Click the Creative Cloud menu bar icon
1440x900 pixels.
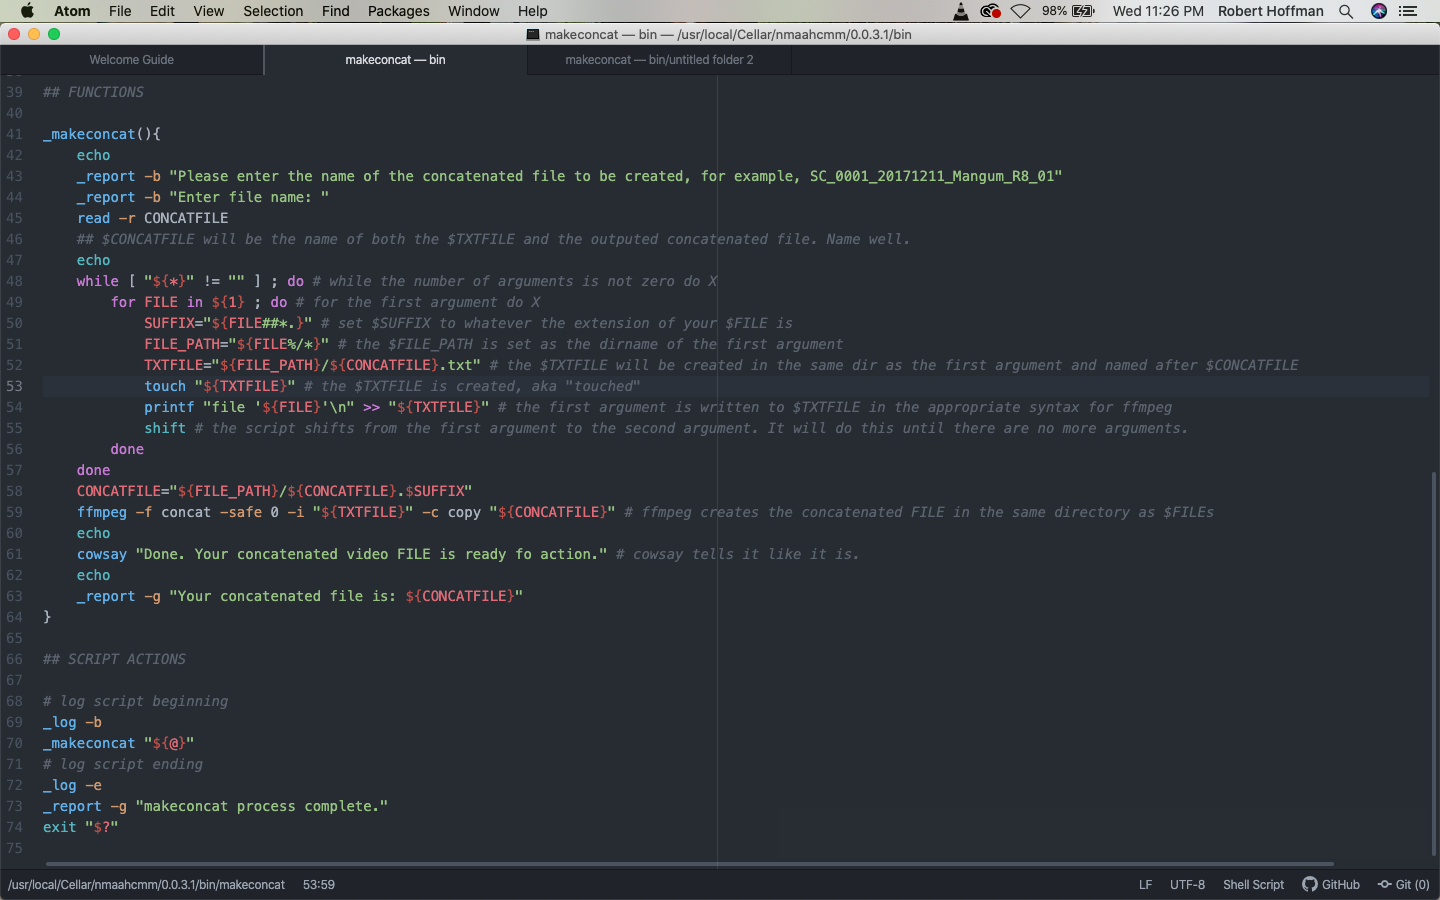click(x=990, y=11)
